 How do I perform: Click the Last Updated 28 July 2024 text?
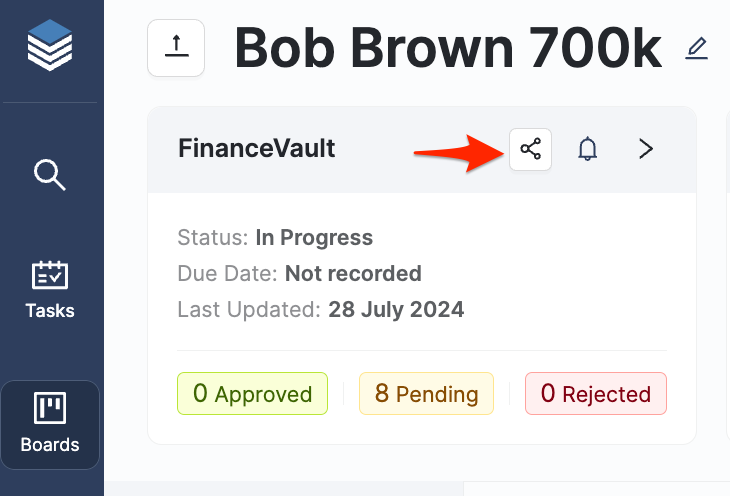(x=396, y=309)
